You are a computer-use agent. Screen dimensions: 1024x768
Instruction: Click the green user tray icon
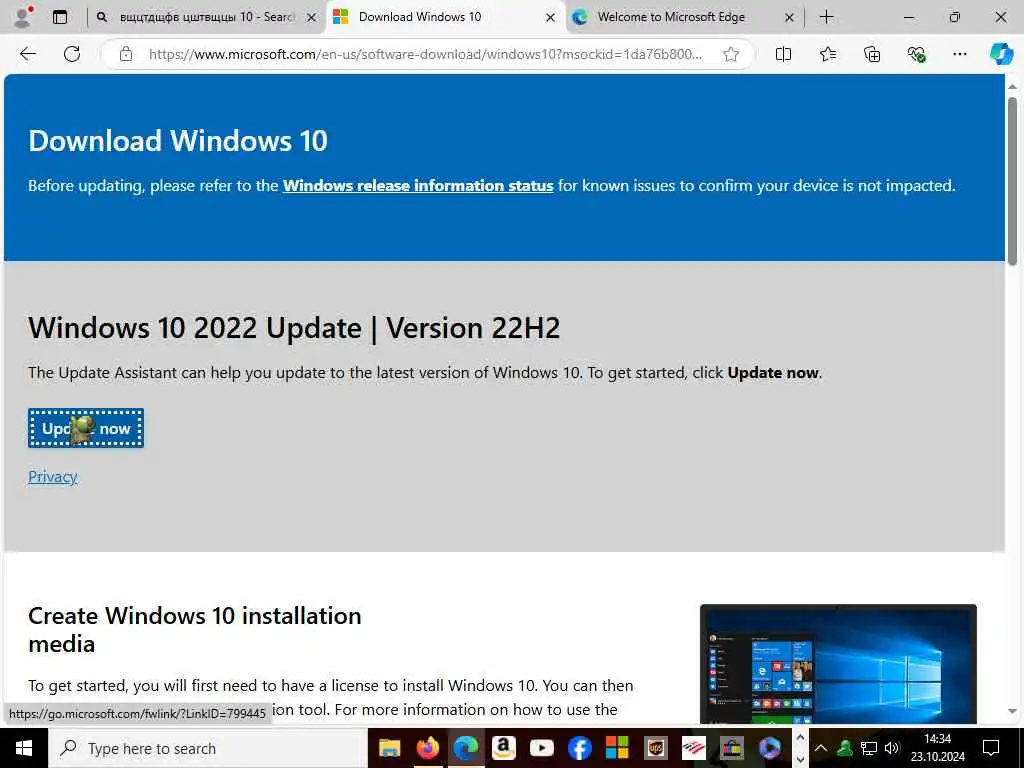point(844,748)
